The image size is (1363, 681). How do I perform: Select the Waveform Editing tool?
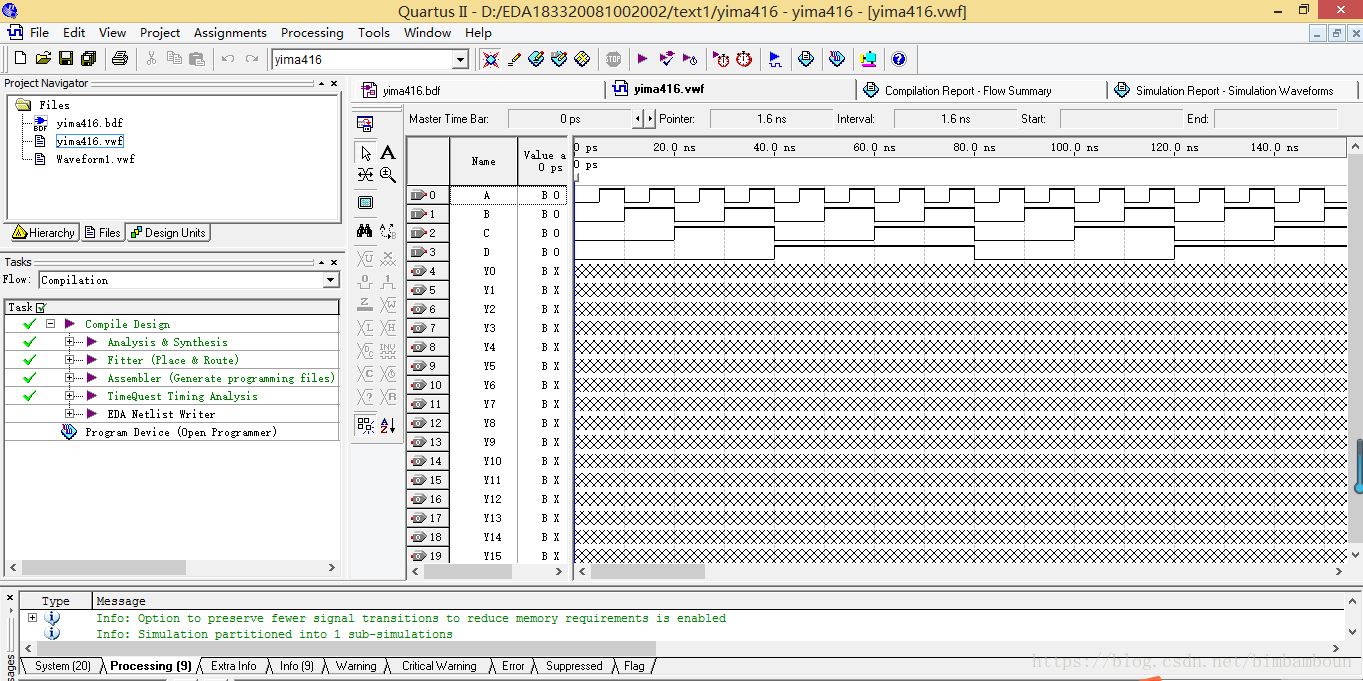point(366,175)
